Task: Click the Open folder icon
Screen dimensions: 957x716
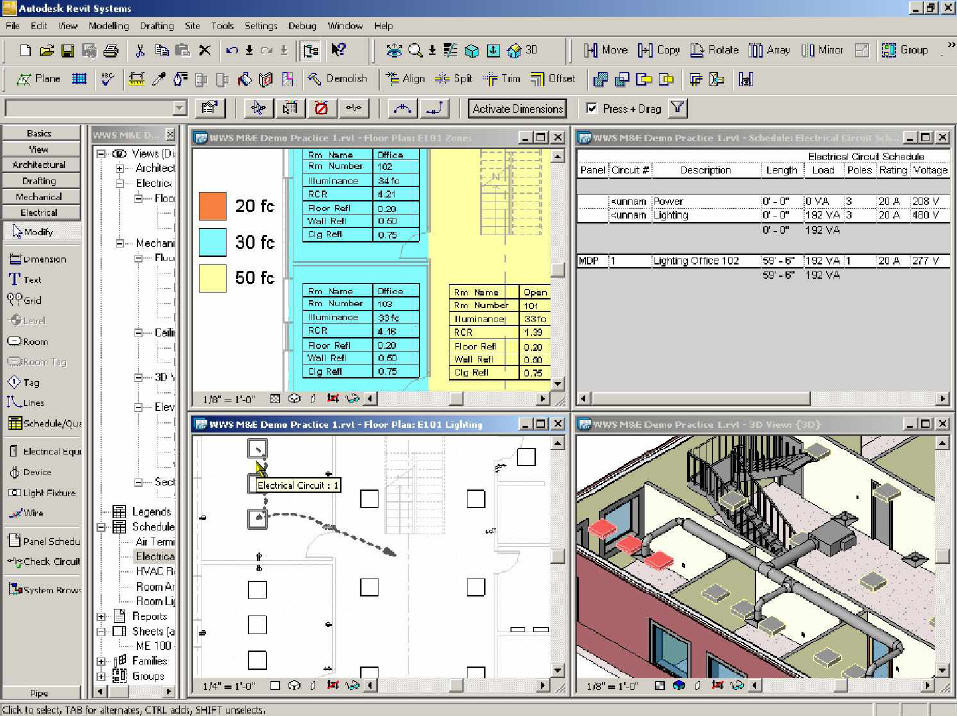Action: (x=46, y=50)
